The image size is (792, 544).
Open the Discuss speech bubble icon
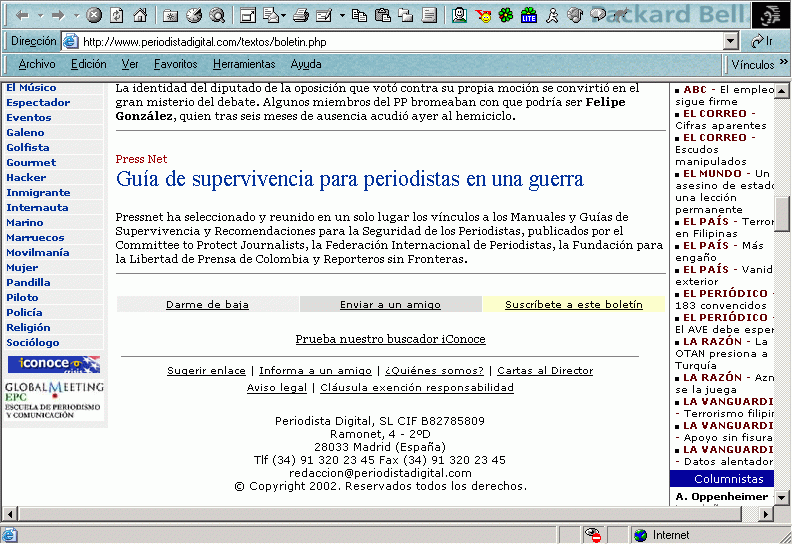[x=599, y=16]
